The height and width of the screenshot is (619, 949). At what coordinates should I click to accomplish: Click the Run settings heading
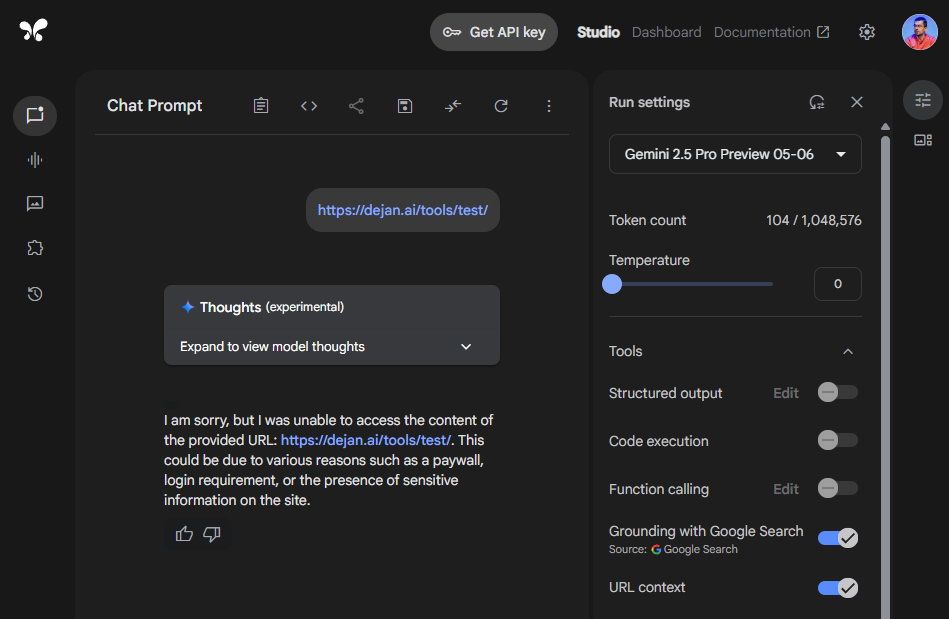point(649,102)
